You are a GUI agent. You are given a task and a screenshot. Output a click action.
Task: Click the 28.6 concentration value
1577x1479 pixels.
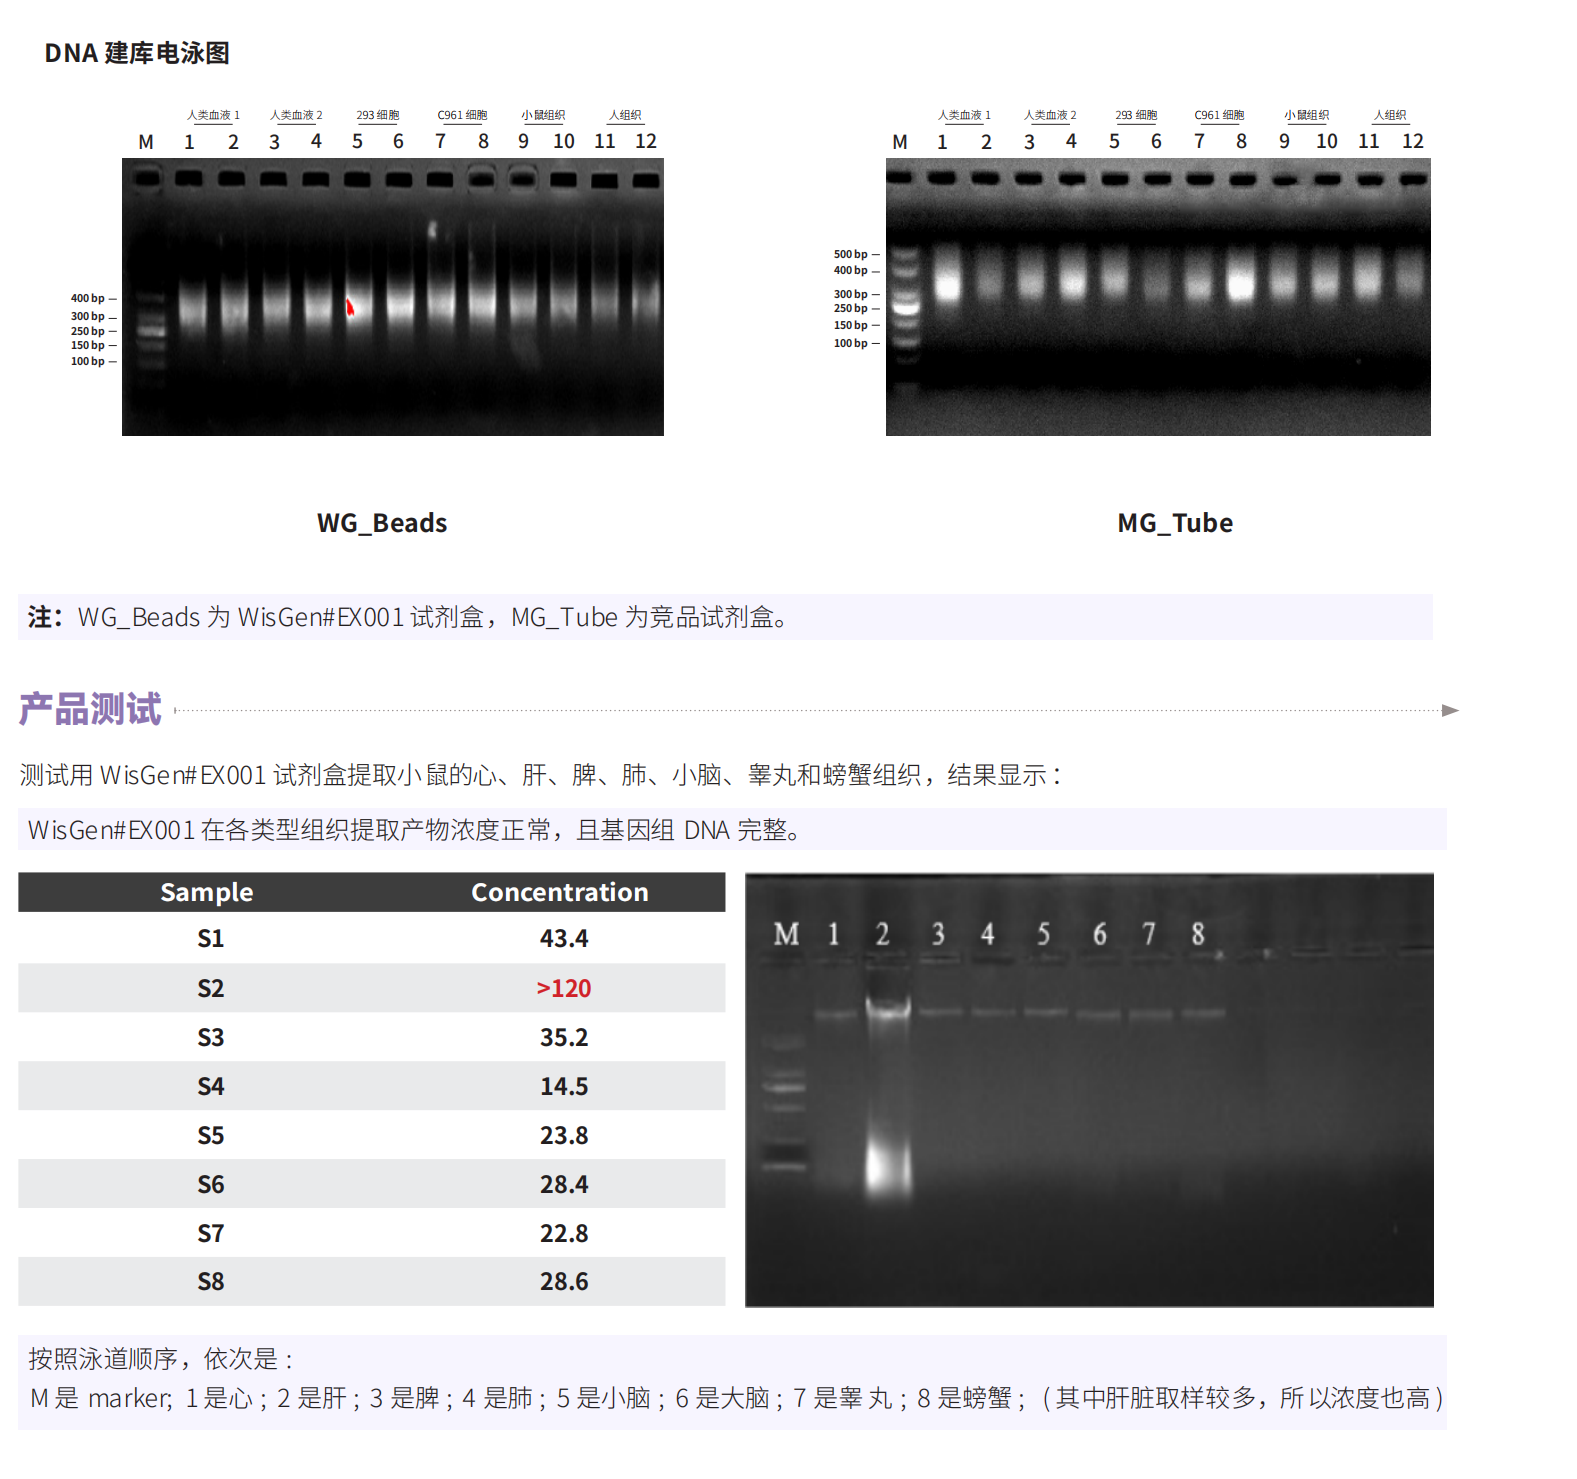pyautogui.click(x=564, y=1281)
